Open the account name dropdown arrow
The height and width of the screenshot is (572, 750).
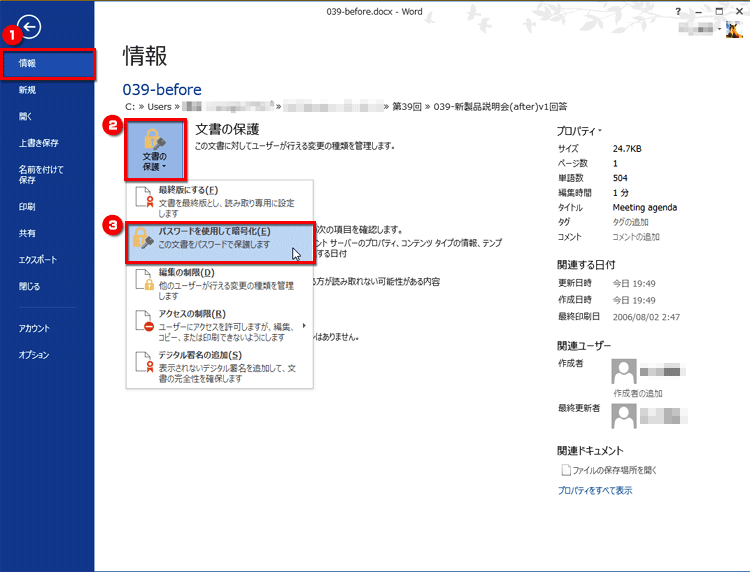(x=719, y=29)
